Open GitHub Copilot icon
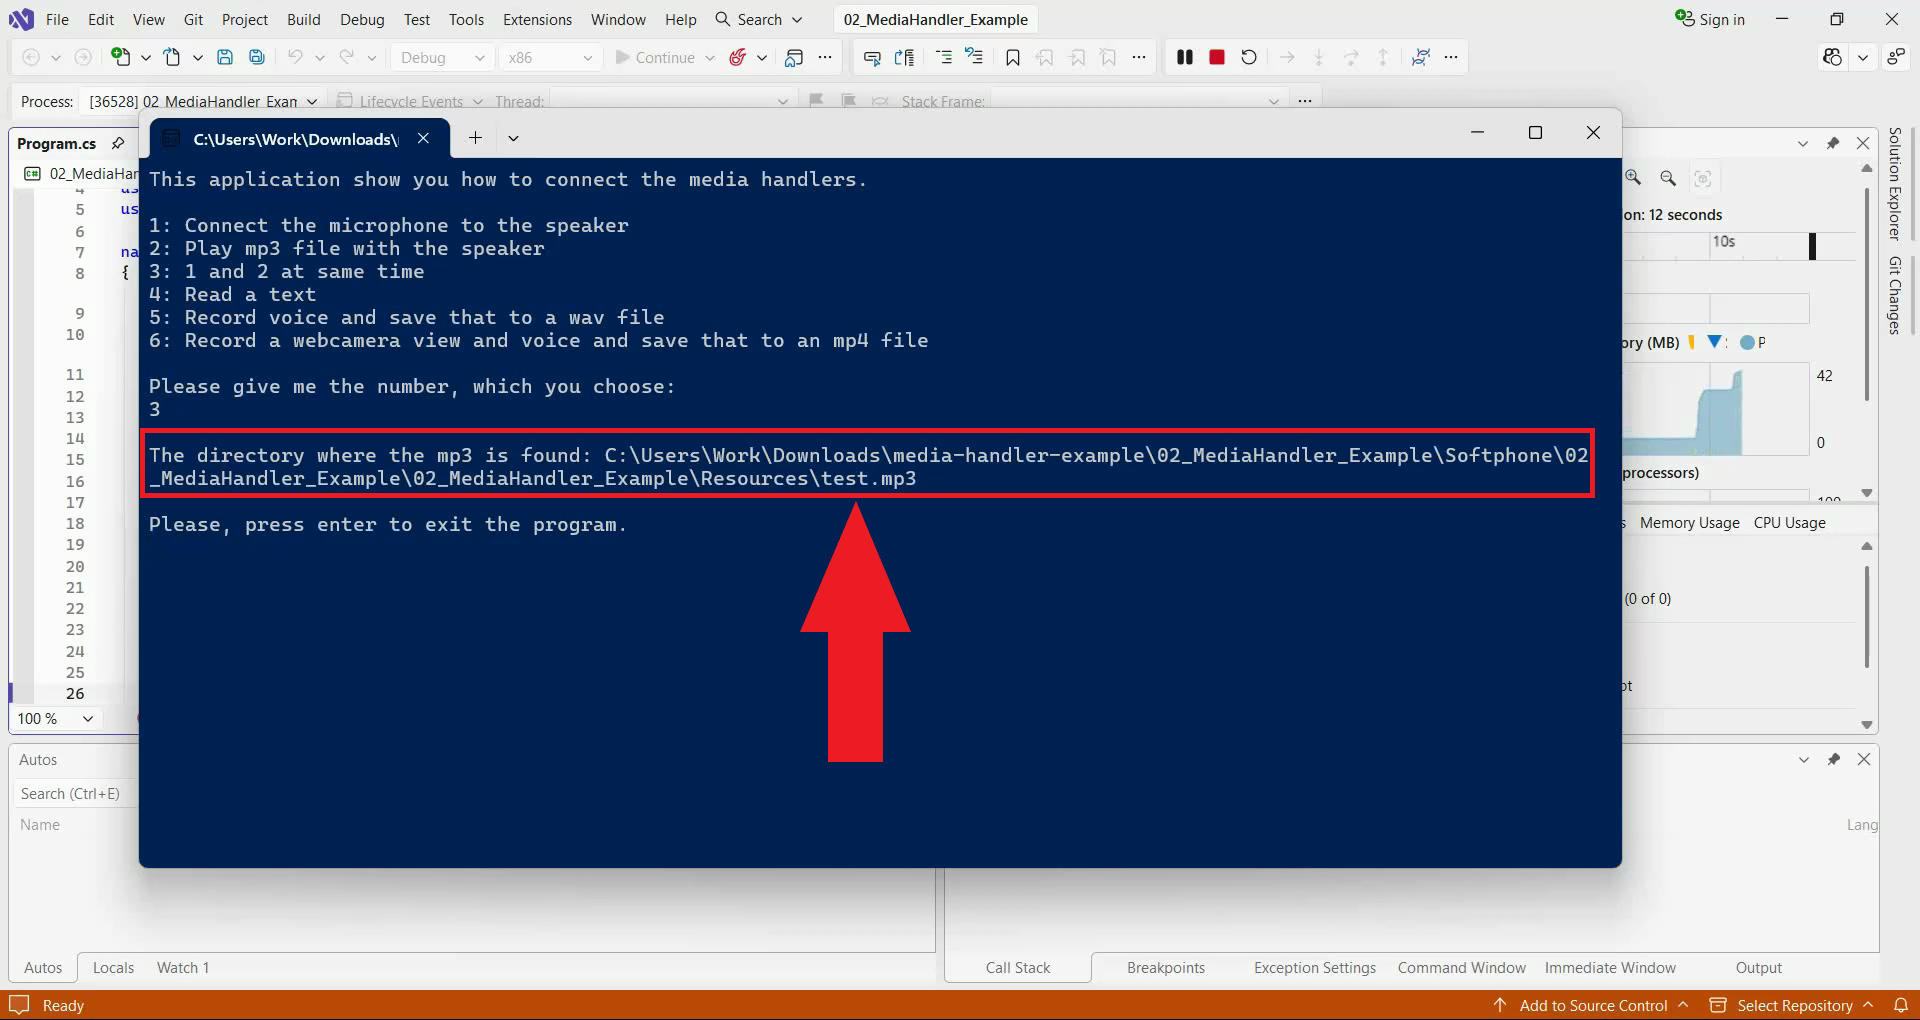Viewport: 1920px width, 1020px height. [x=1832, y=57]
